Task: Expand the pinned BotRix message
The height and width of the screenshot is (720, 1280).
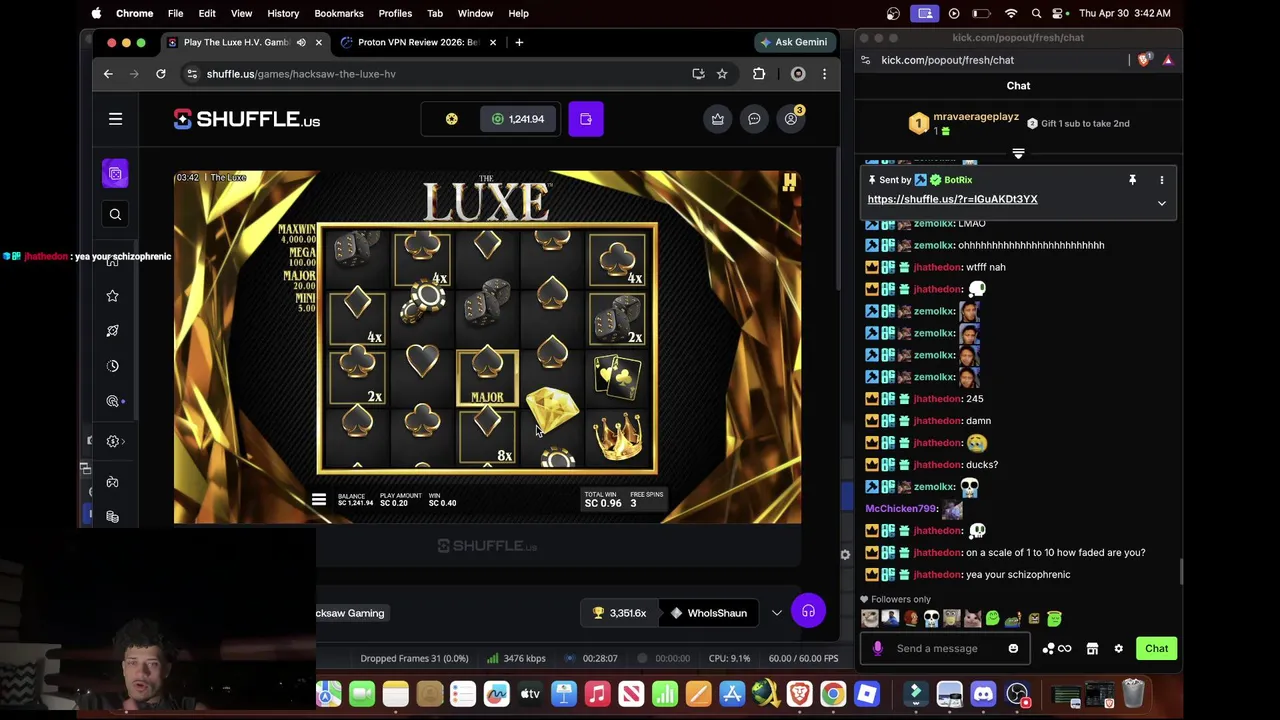Action: (x=1161, y=203)
